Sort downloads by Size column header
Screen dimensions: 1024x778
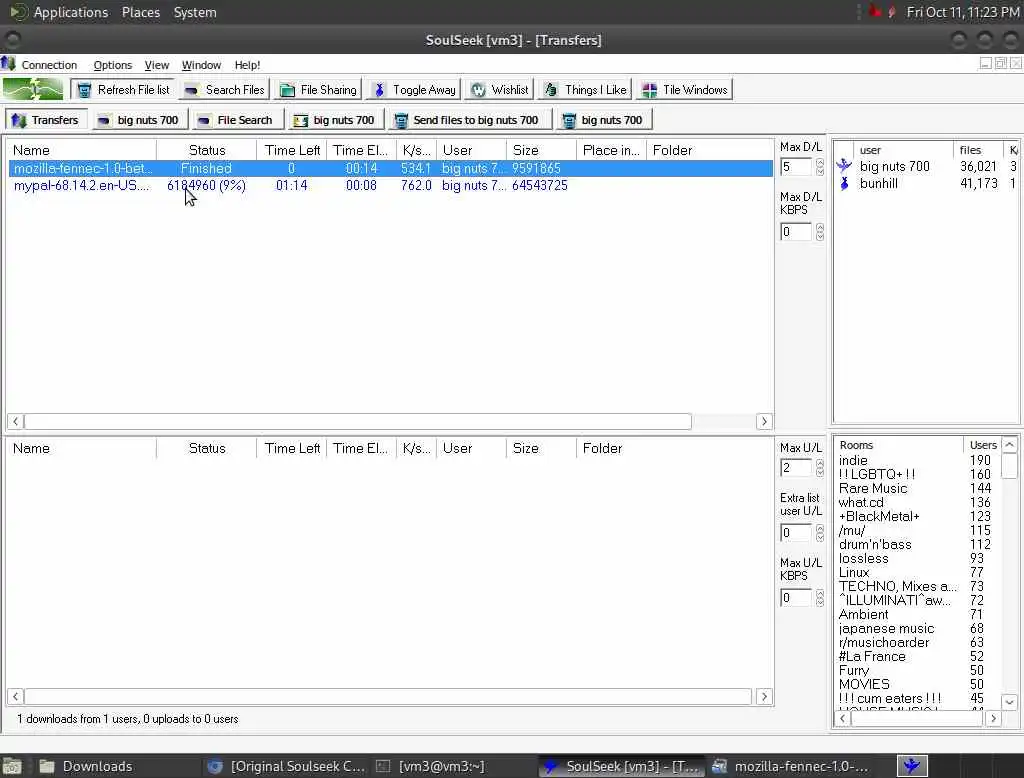[x=540, y=150]
